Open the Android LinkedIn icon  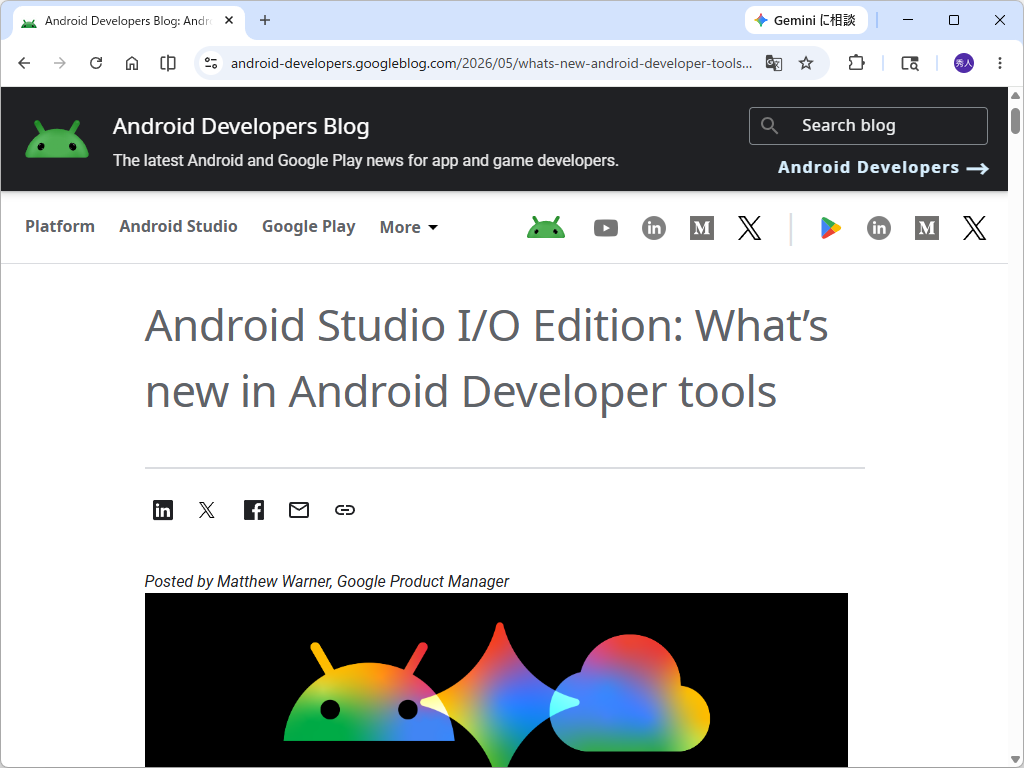pyautogui.click(x=654, y=228)
